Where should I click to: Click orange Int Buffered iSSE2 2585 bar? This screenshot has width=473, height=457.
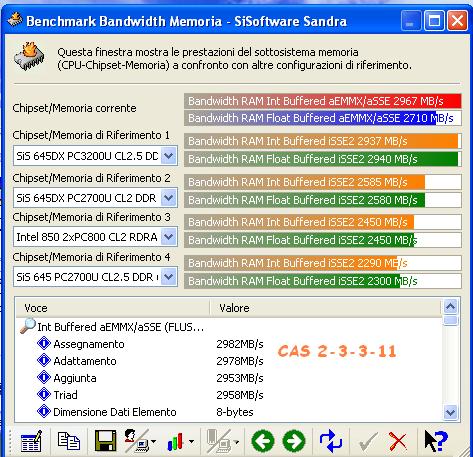pos(323,182)
